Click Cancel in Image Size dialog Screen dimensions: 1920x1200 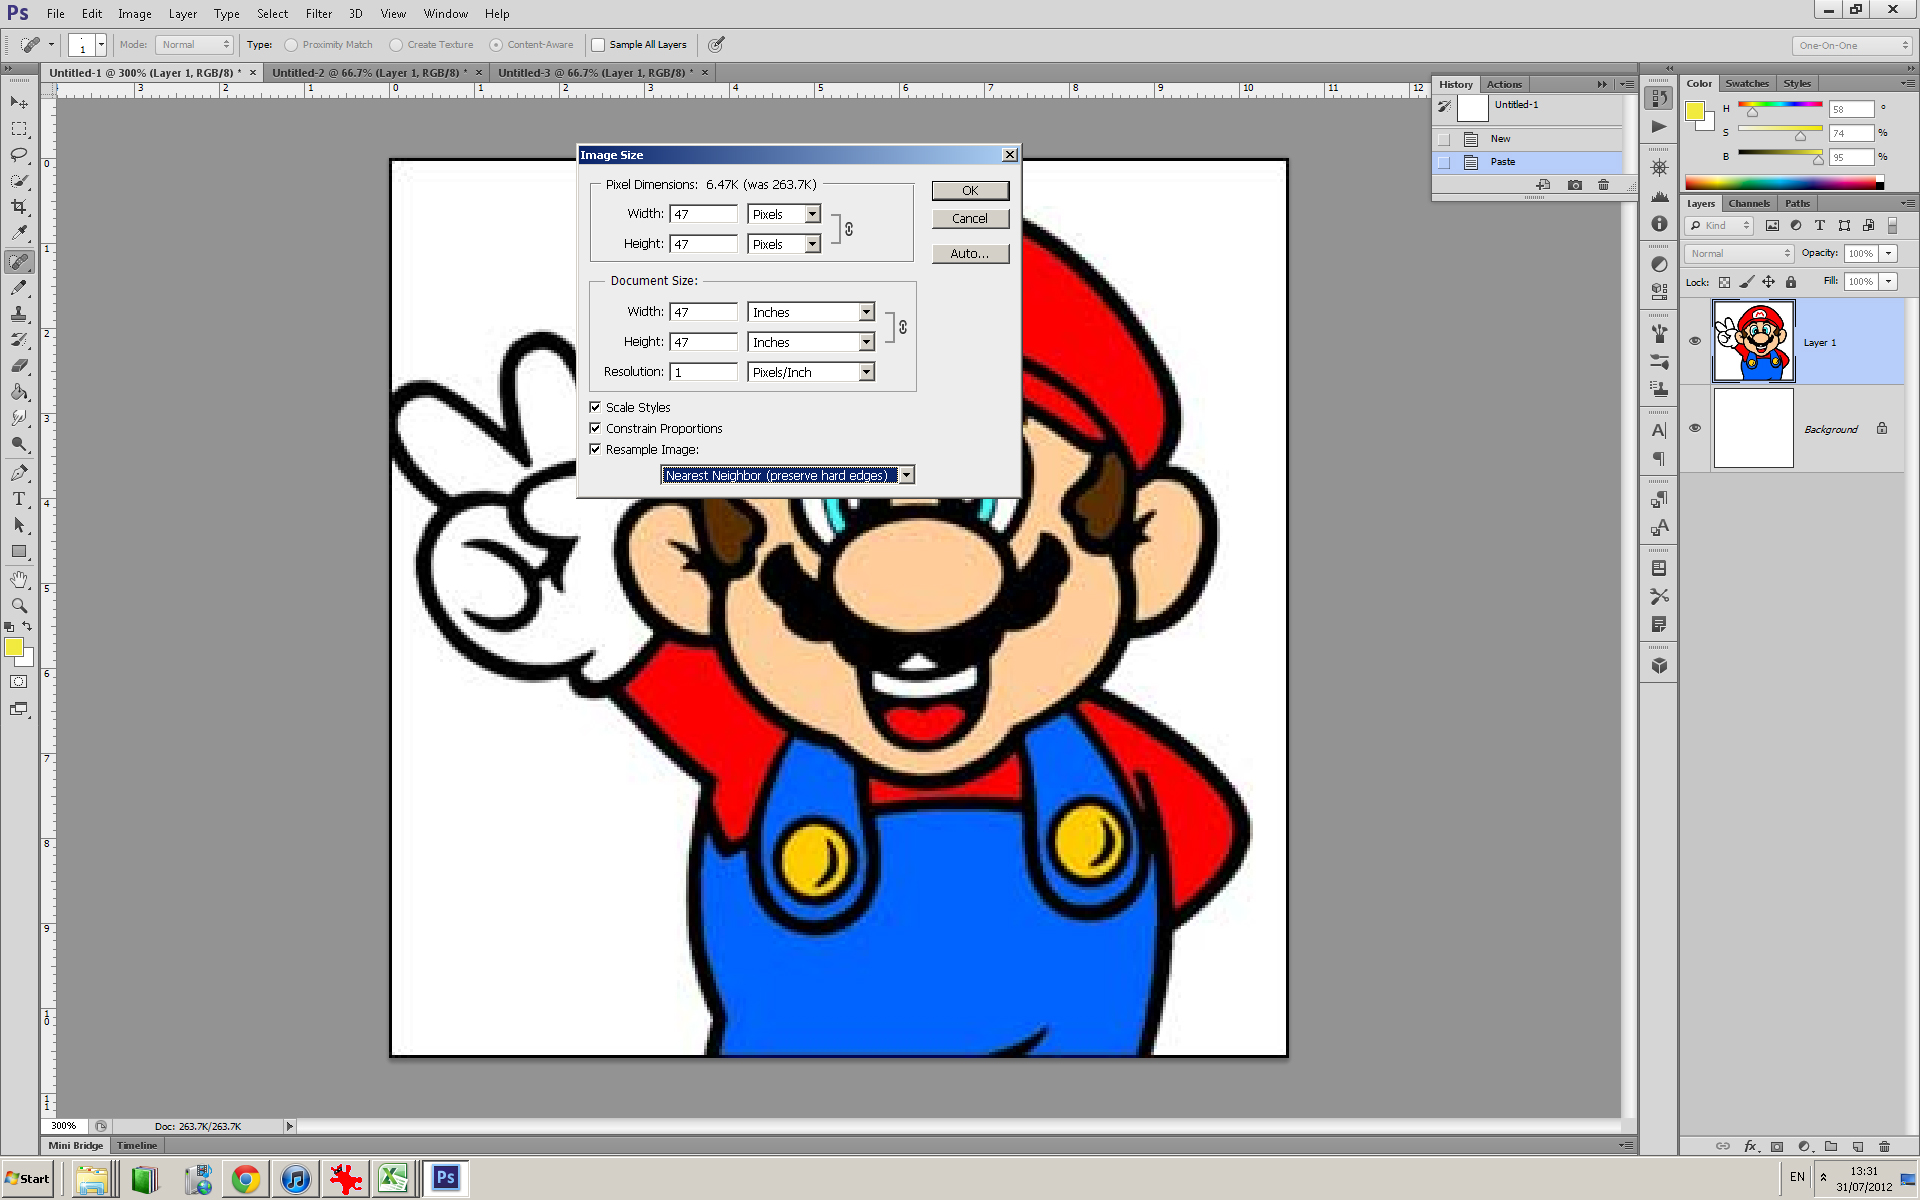tap(970, 218)
